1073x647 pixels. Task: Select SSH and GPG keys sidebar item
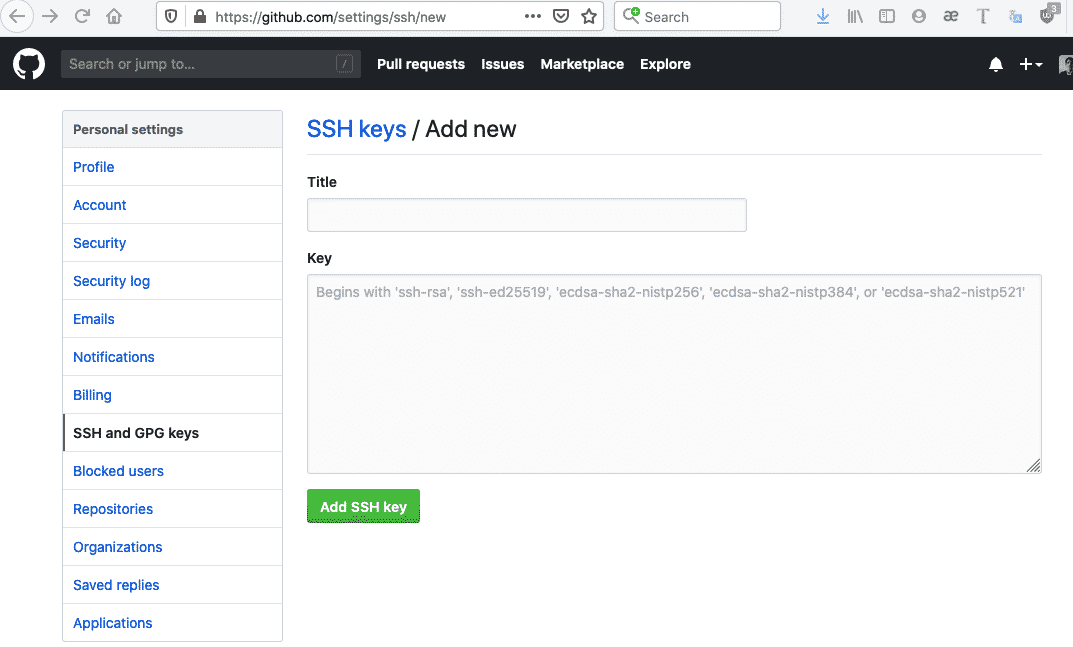172,433
